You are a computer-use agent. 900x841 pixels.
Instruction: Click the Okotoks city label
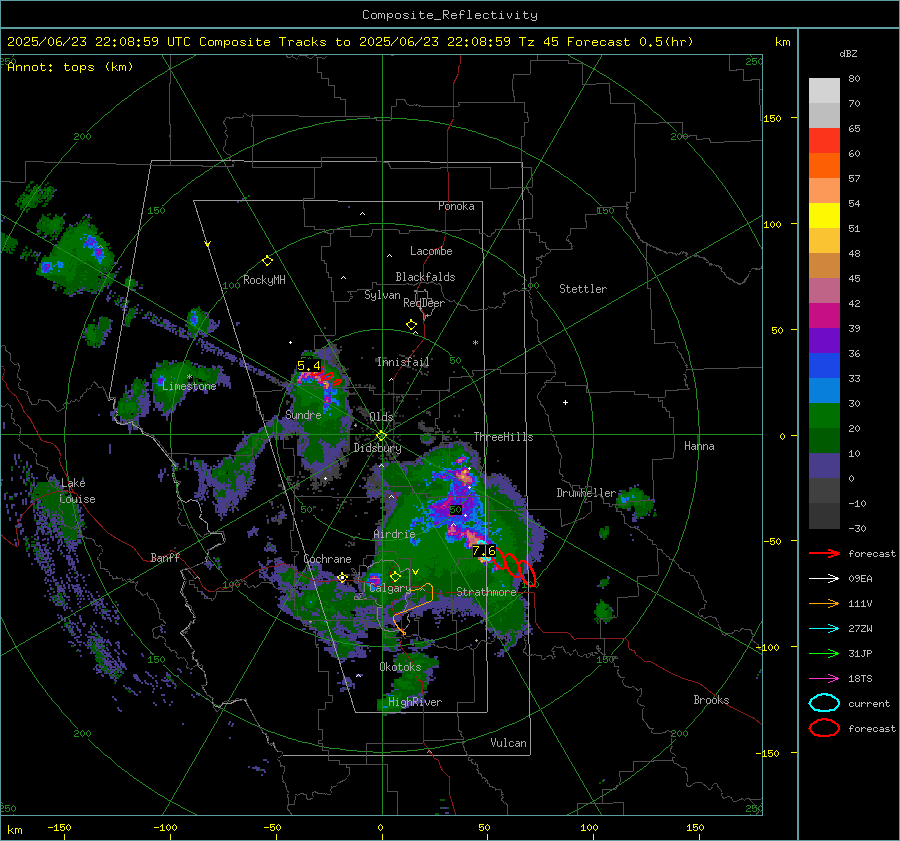[400, 667]
